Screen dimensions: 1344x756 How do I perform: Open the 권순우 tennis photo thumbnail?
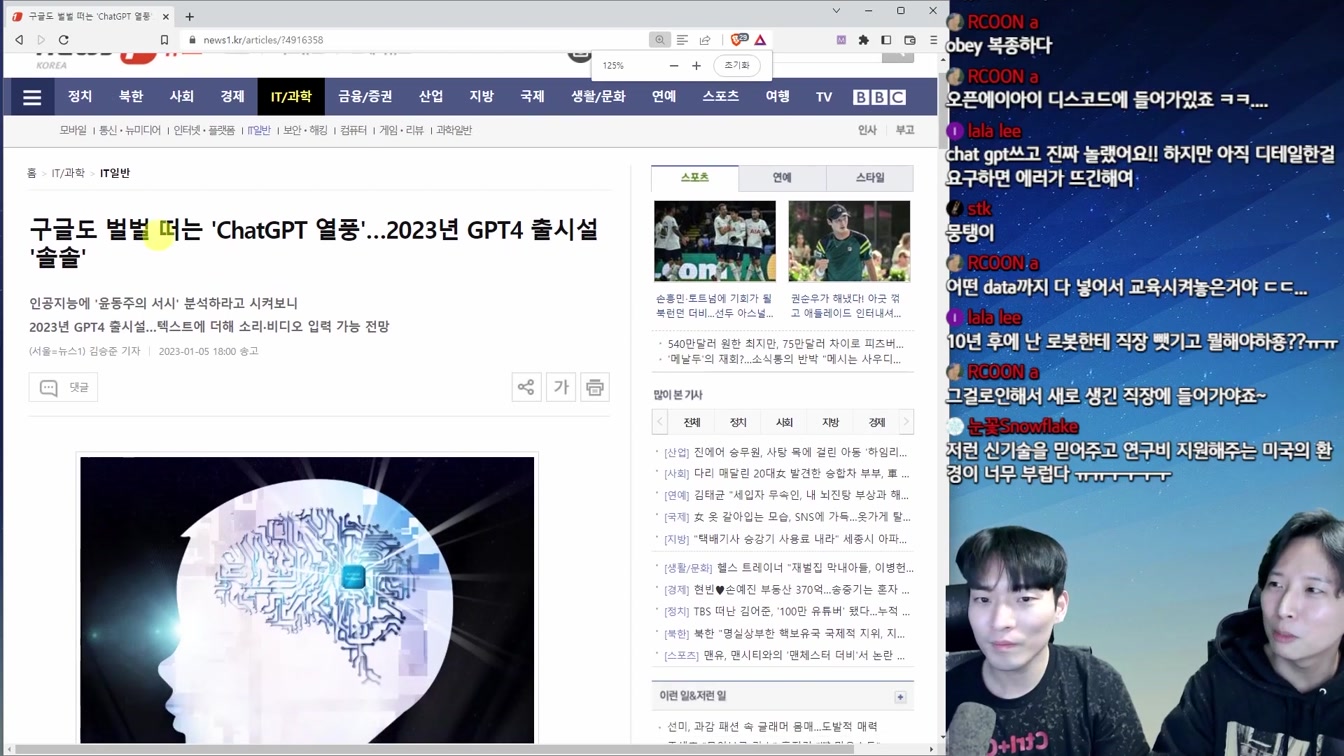click(x=849, y=241)
